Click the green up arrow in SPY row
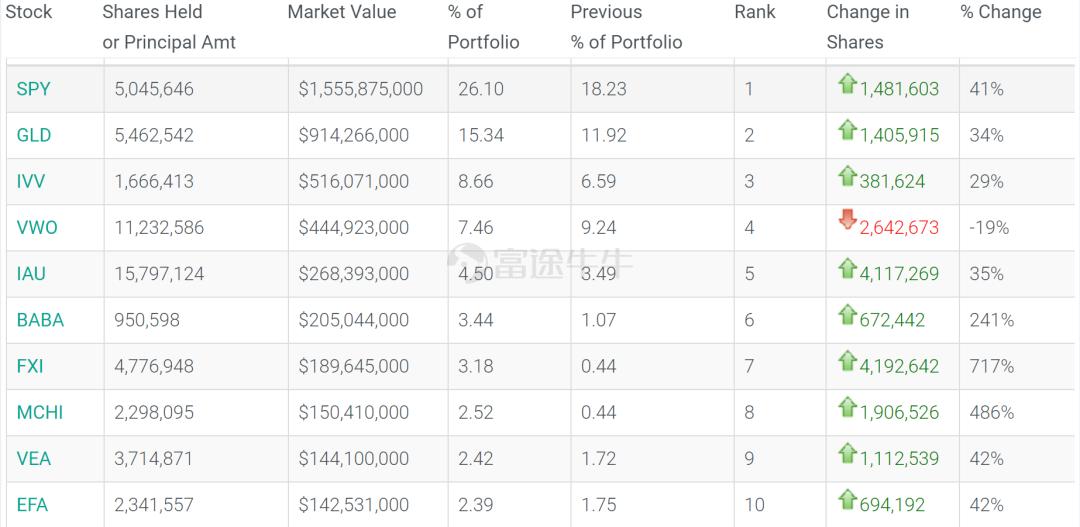The width and height of the screenshot is (1080, 527). point(848,84)
